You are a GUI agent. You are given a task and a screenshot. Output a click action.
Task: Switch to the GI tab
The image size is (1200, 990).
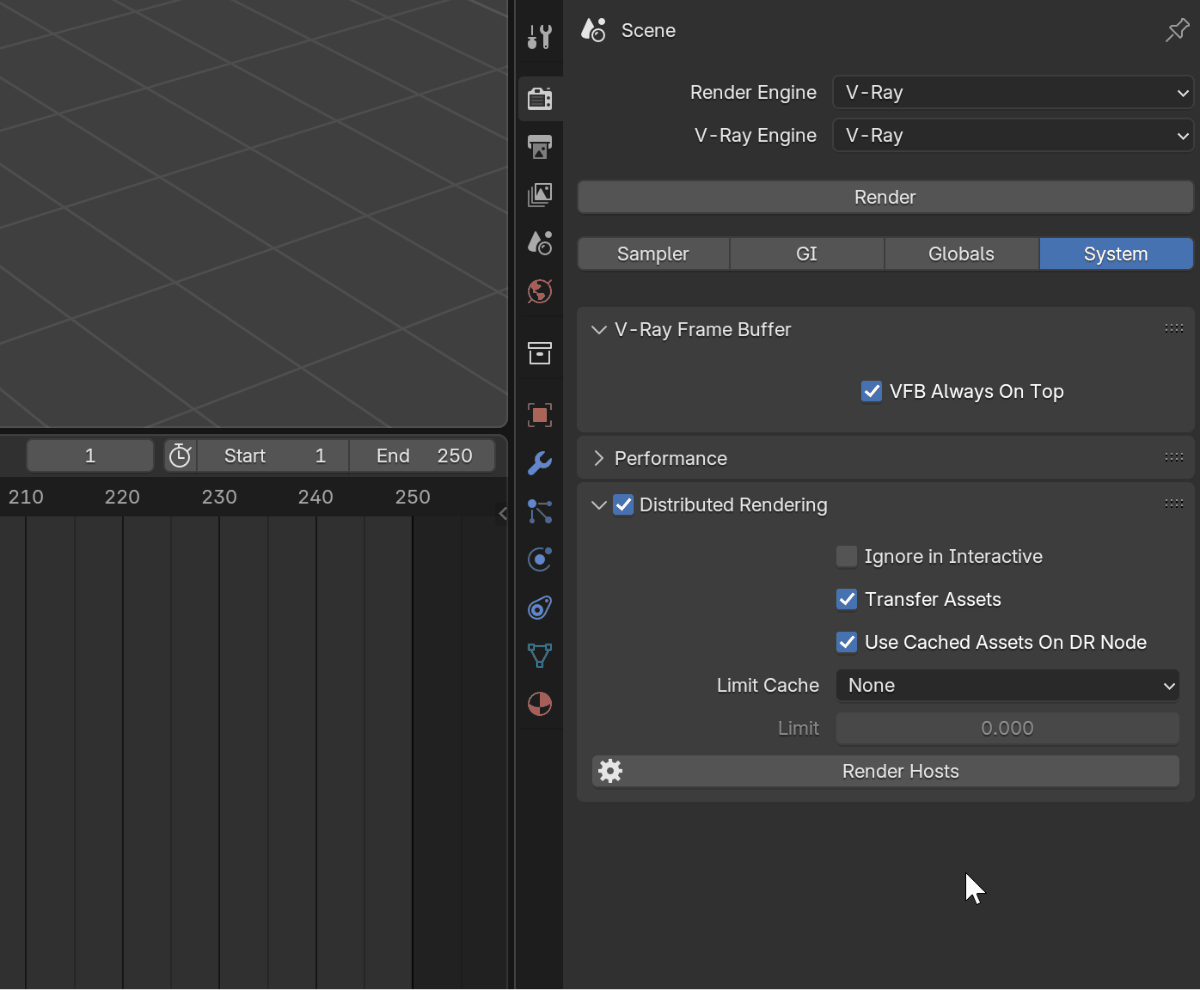tap(807, 254)
